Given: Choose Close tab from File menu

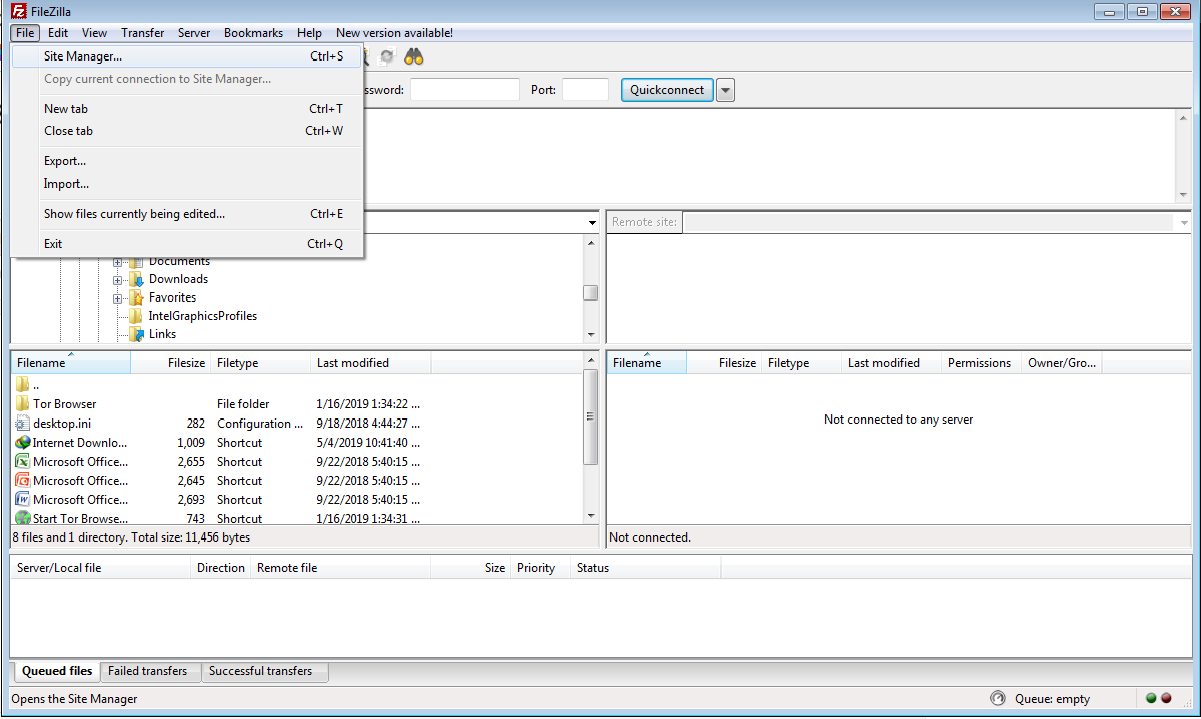Looking at the screenshot, I should (x=187, y=131).
